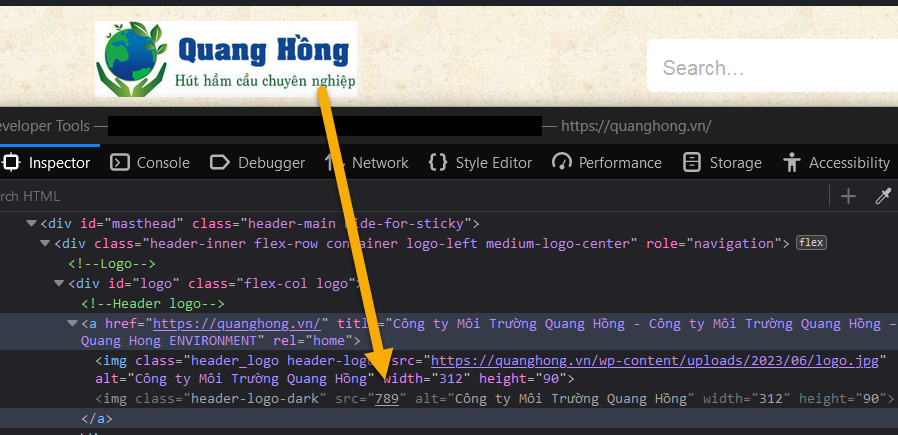This screenshot has width=898, height=435.
Task: Select the <!--Header logo--> comment node
Action: 153,303
